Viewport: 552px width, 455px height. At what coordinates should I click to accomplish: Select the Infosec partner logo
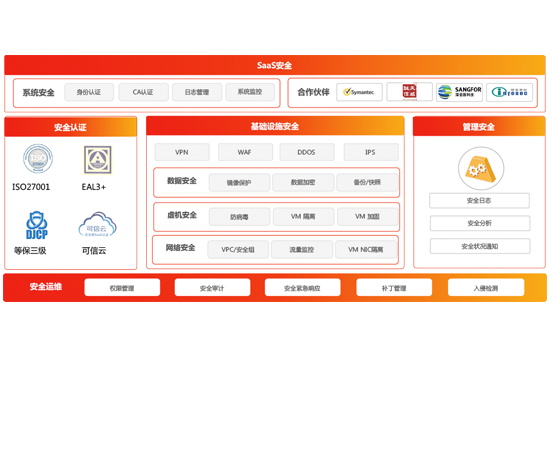[x=509, y=92]
